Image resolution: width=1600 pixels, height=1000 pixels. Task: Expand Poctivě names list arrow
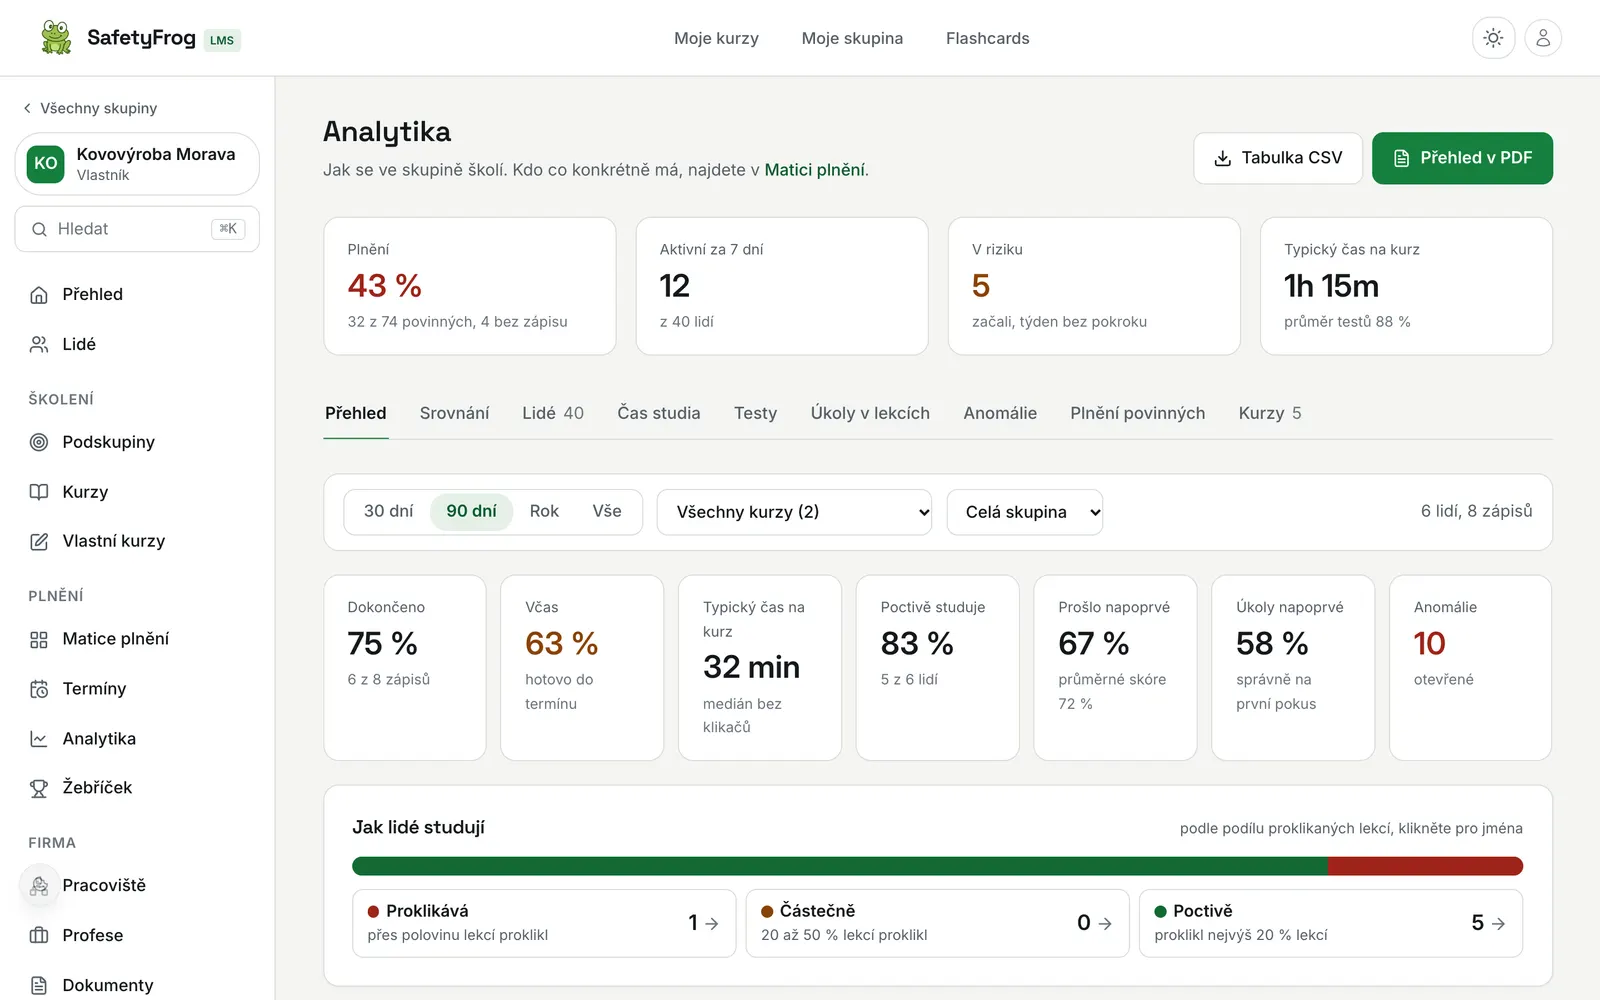[1497, 924]
